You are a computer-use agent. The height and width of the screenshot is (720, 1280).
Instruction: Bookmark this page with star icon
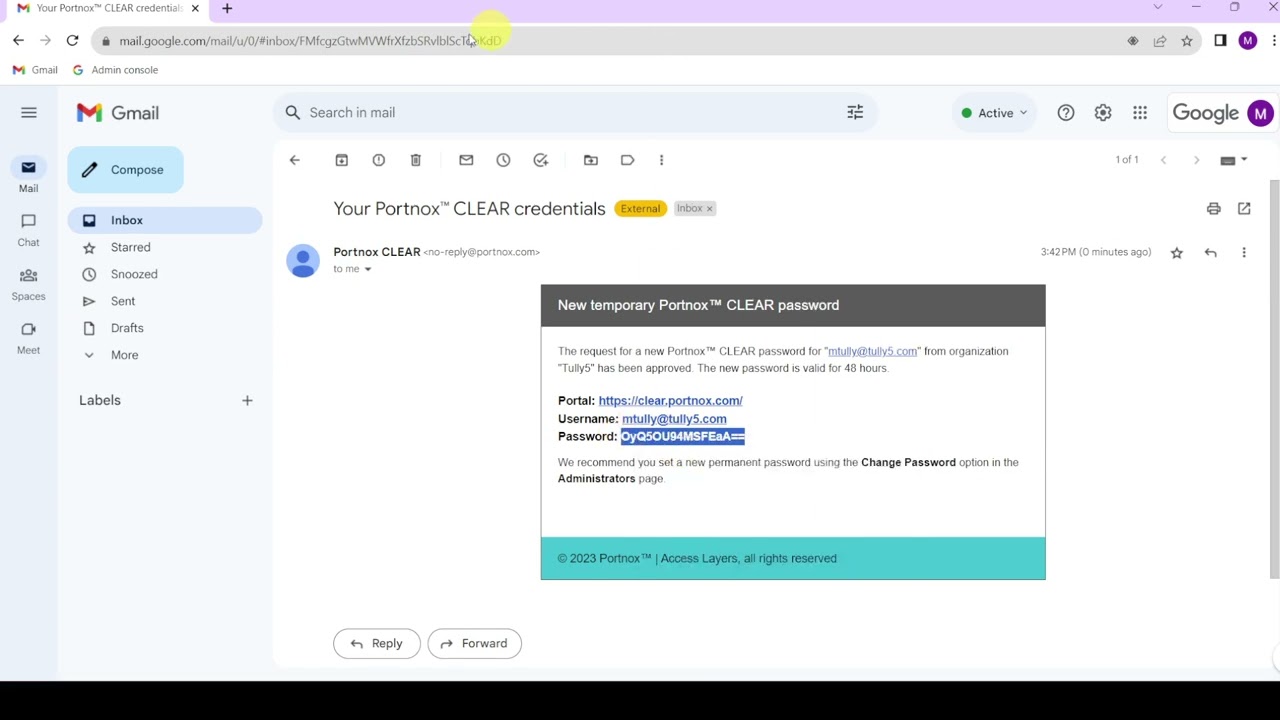point(1187,41)
